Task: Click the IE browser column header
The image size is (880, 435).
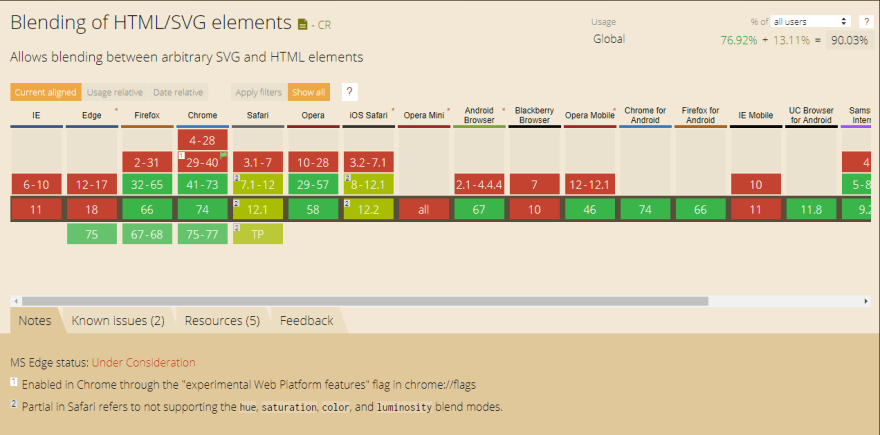Action: point(36,115)
